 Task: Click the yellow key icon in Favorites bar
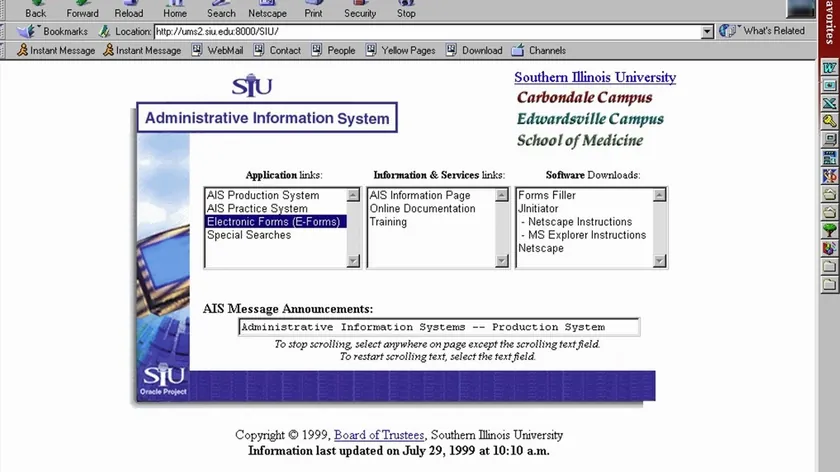tap(829, 122)
